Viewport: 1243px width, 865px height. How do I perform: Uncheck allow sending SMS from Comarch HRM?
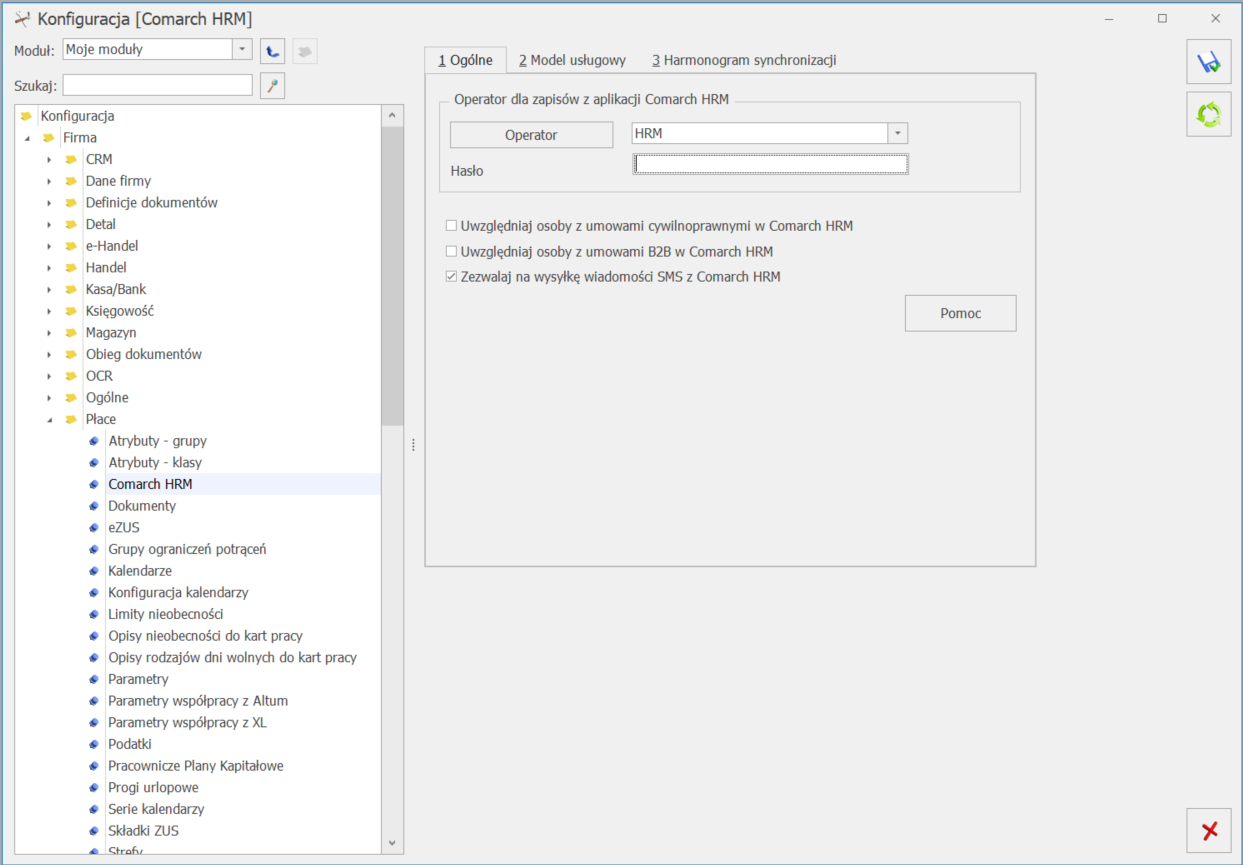pyautogui.click(x=452, y=277)
